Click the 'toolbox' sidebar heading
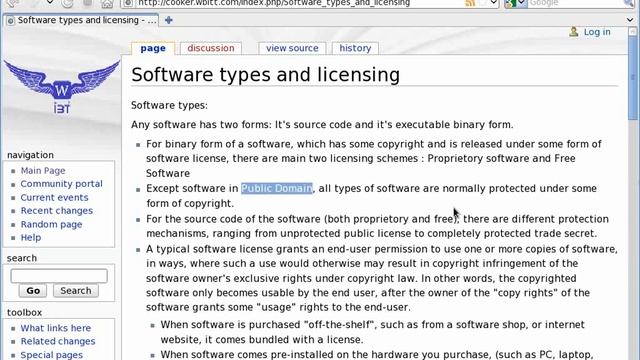The height and width of the screenshot is (360, 640). point(24,313)
